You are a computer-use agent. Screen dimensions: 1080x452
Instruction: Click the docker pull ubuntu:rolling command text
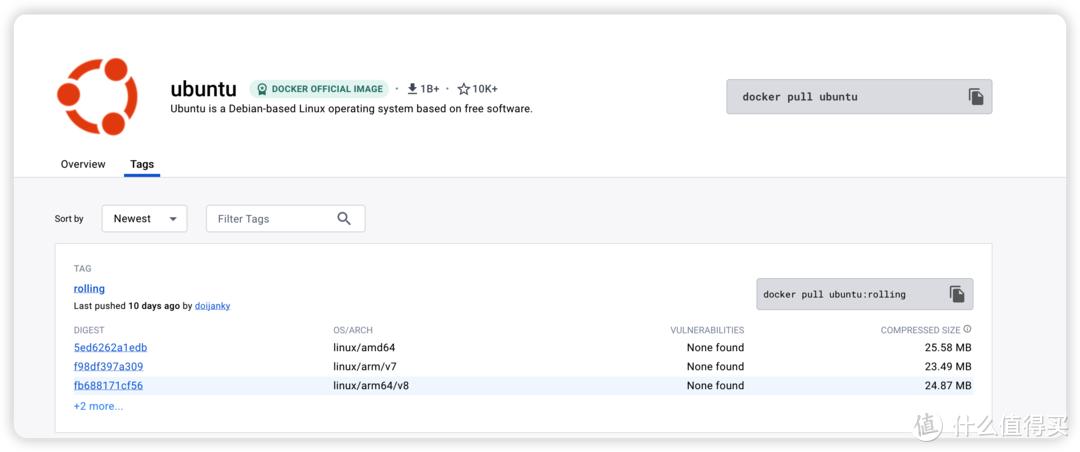[x=834, y=294]
